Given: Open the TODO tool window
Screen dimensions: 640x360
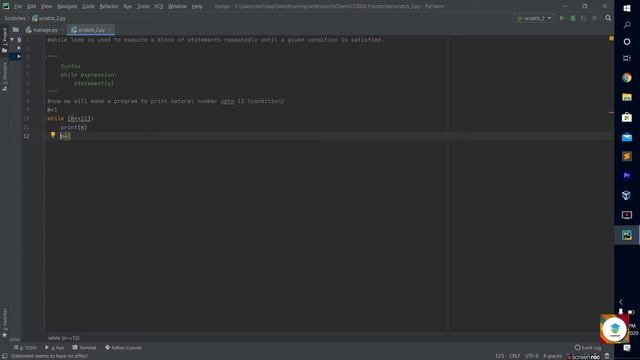Looking at the screenshot, I should [25, 348].
